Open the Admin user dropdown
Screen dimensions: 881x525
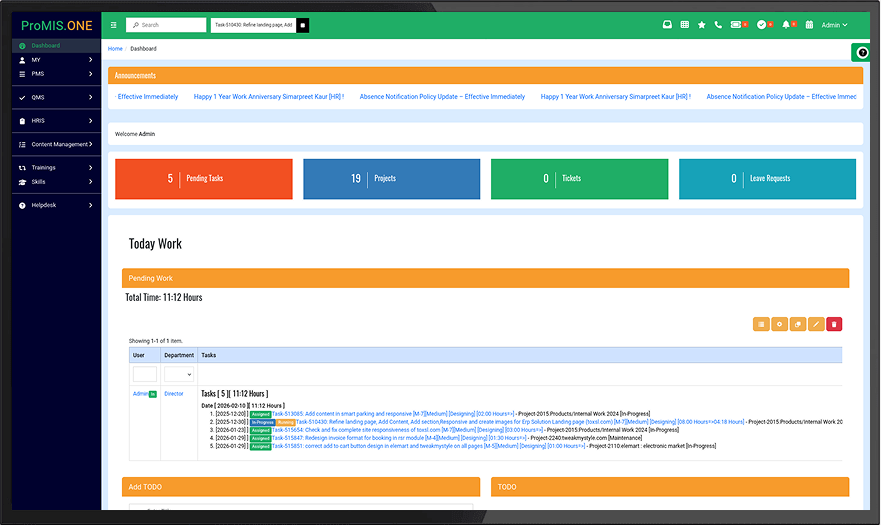[834, 24]
